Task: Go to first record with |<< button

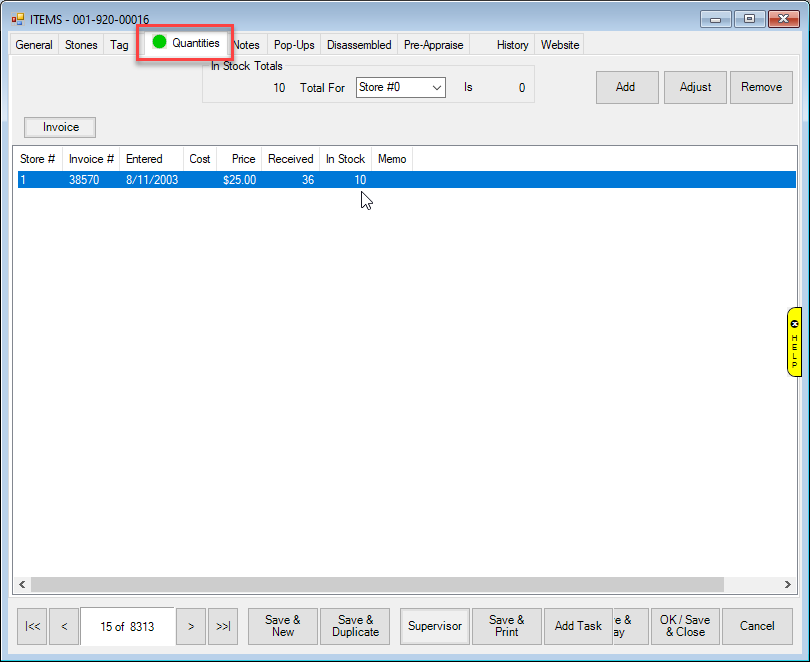Action: pyautogui.click(x=32, y=626)
